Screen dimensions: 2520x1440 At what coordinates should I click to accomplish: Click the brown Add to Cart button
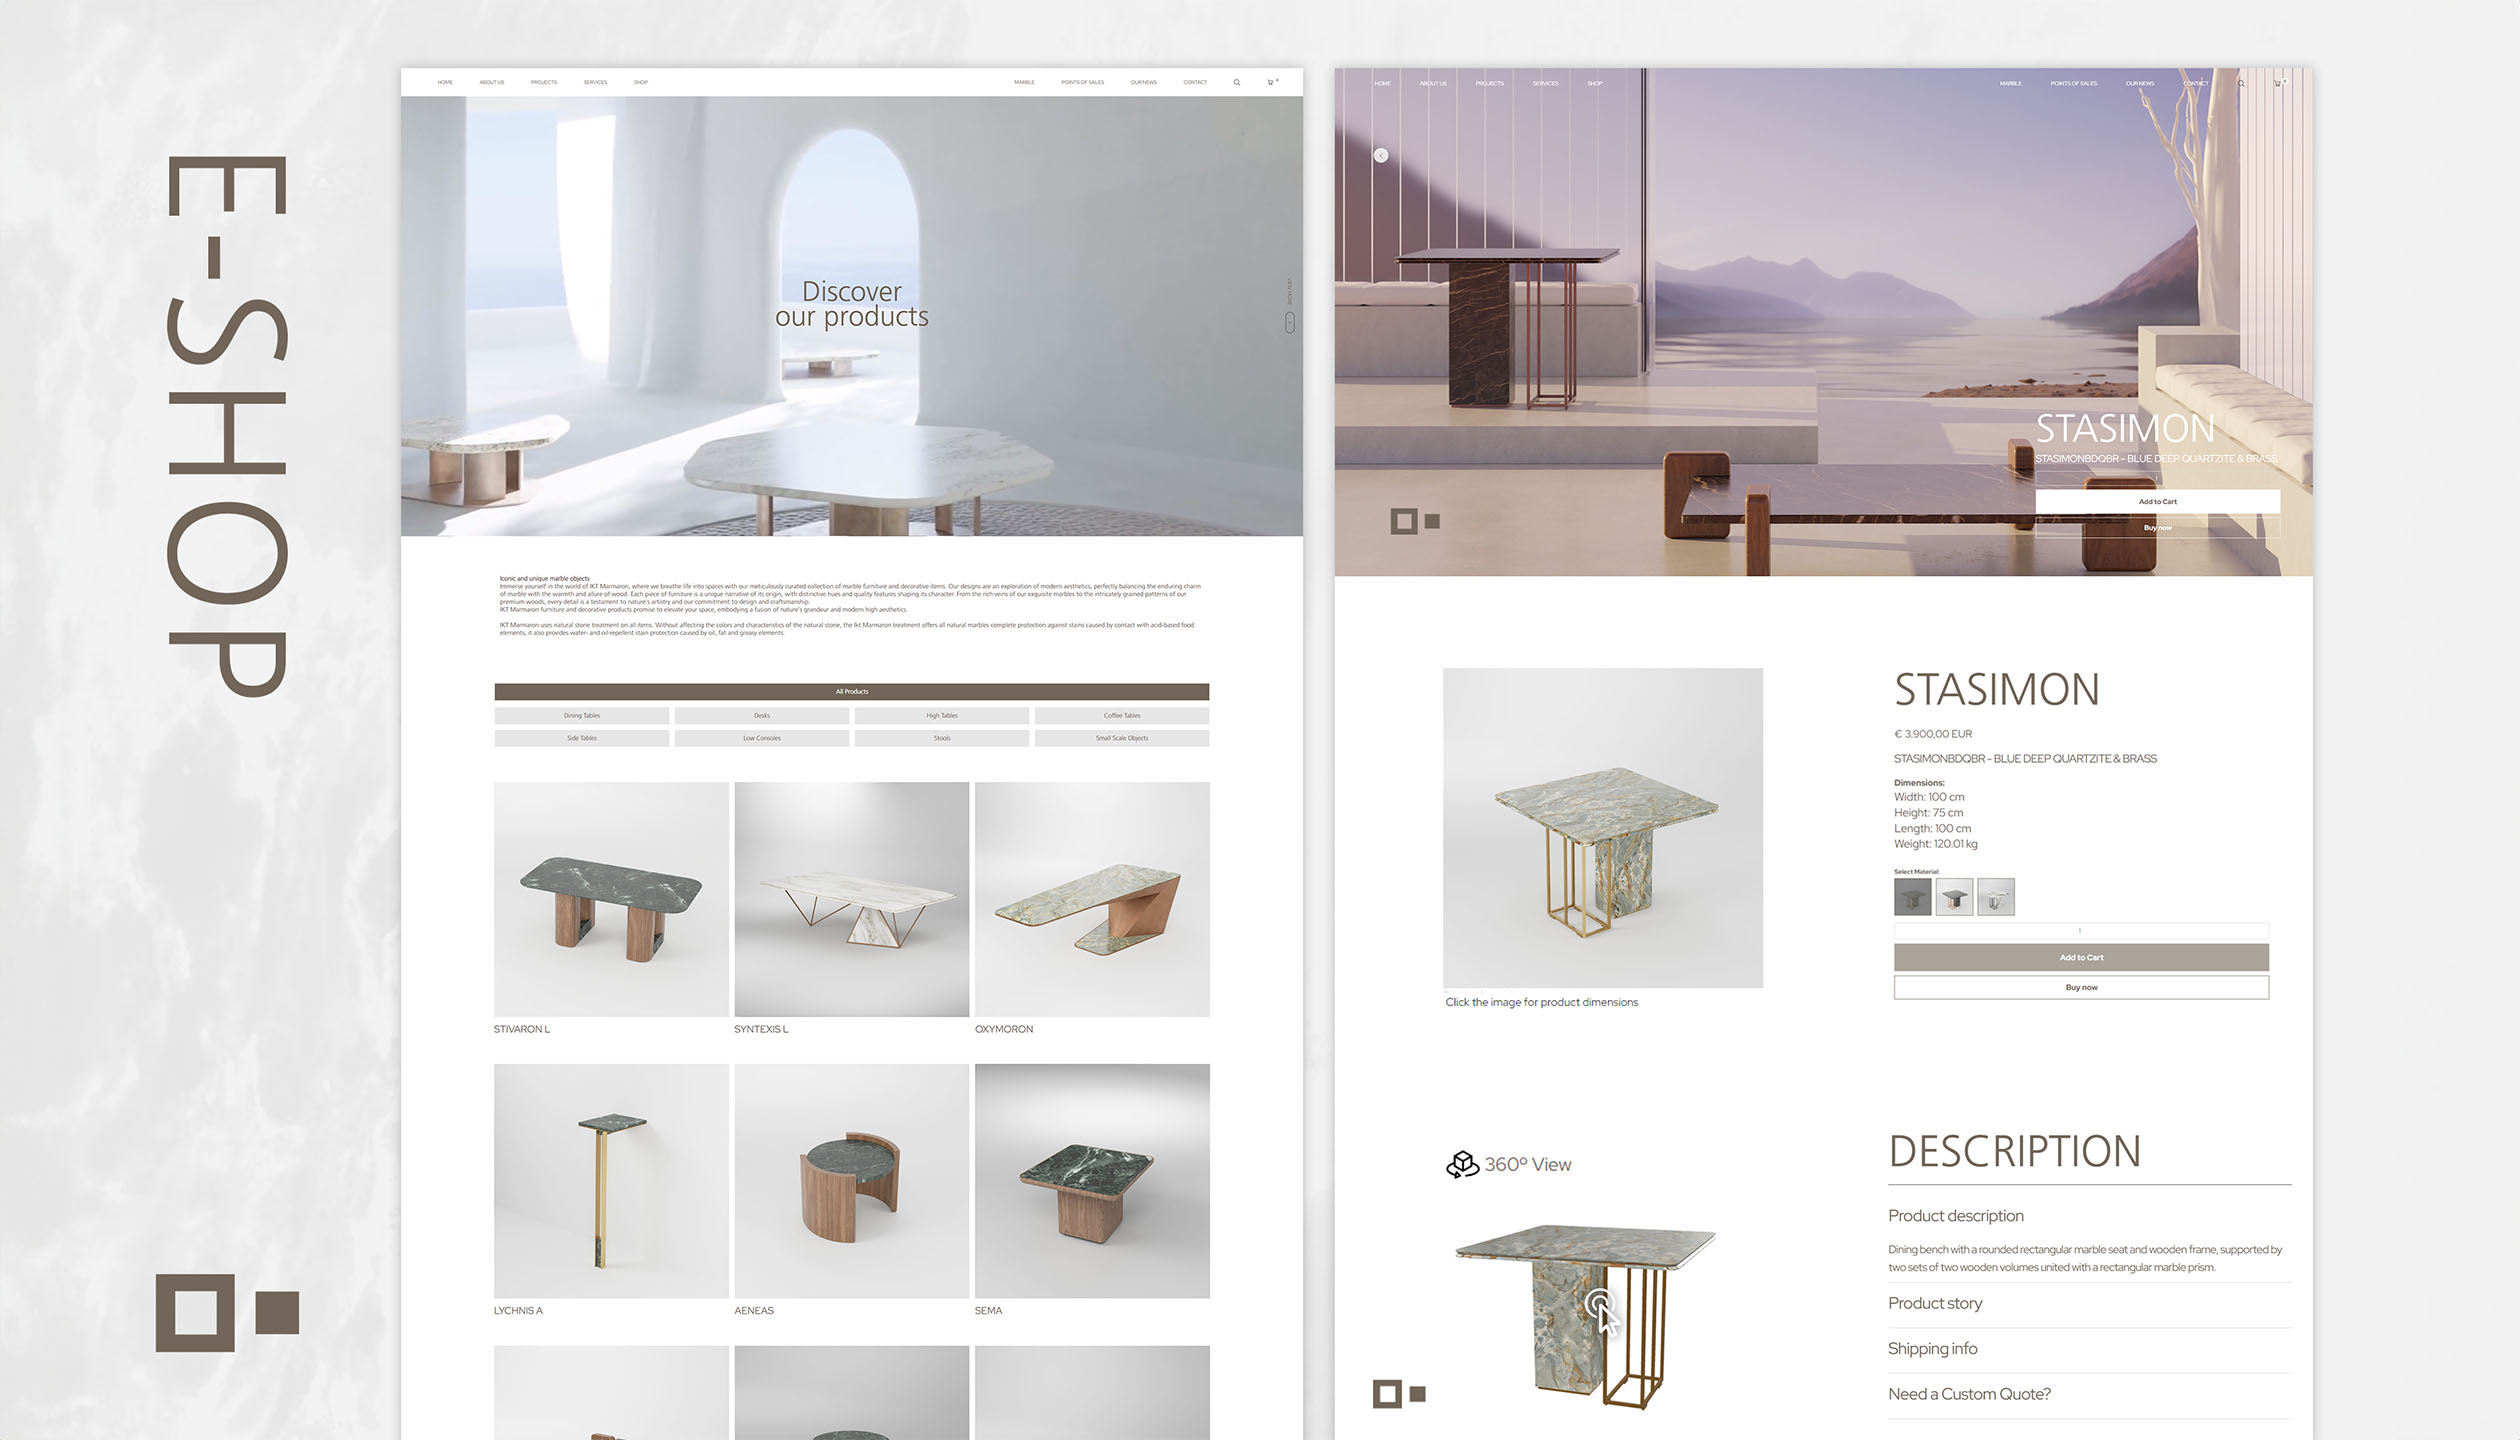pyautogui.click(x=2081, y=958)
